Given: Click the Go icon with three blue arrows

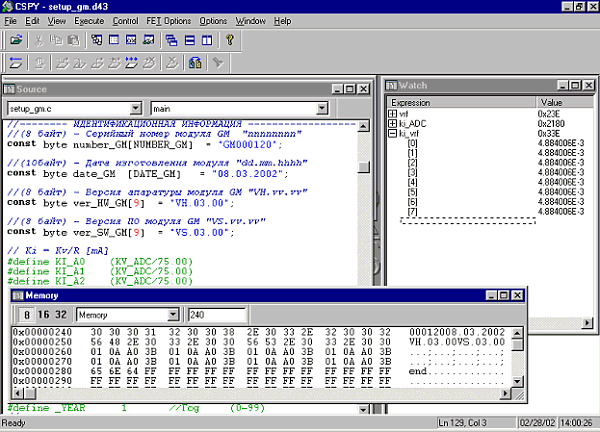Looking at the screenshot, I should tap(131, 63).
